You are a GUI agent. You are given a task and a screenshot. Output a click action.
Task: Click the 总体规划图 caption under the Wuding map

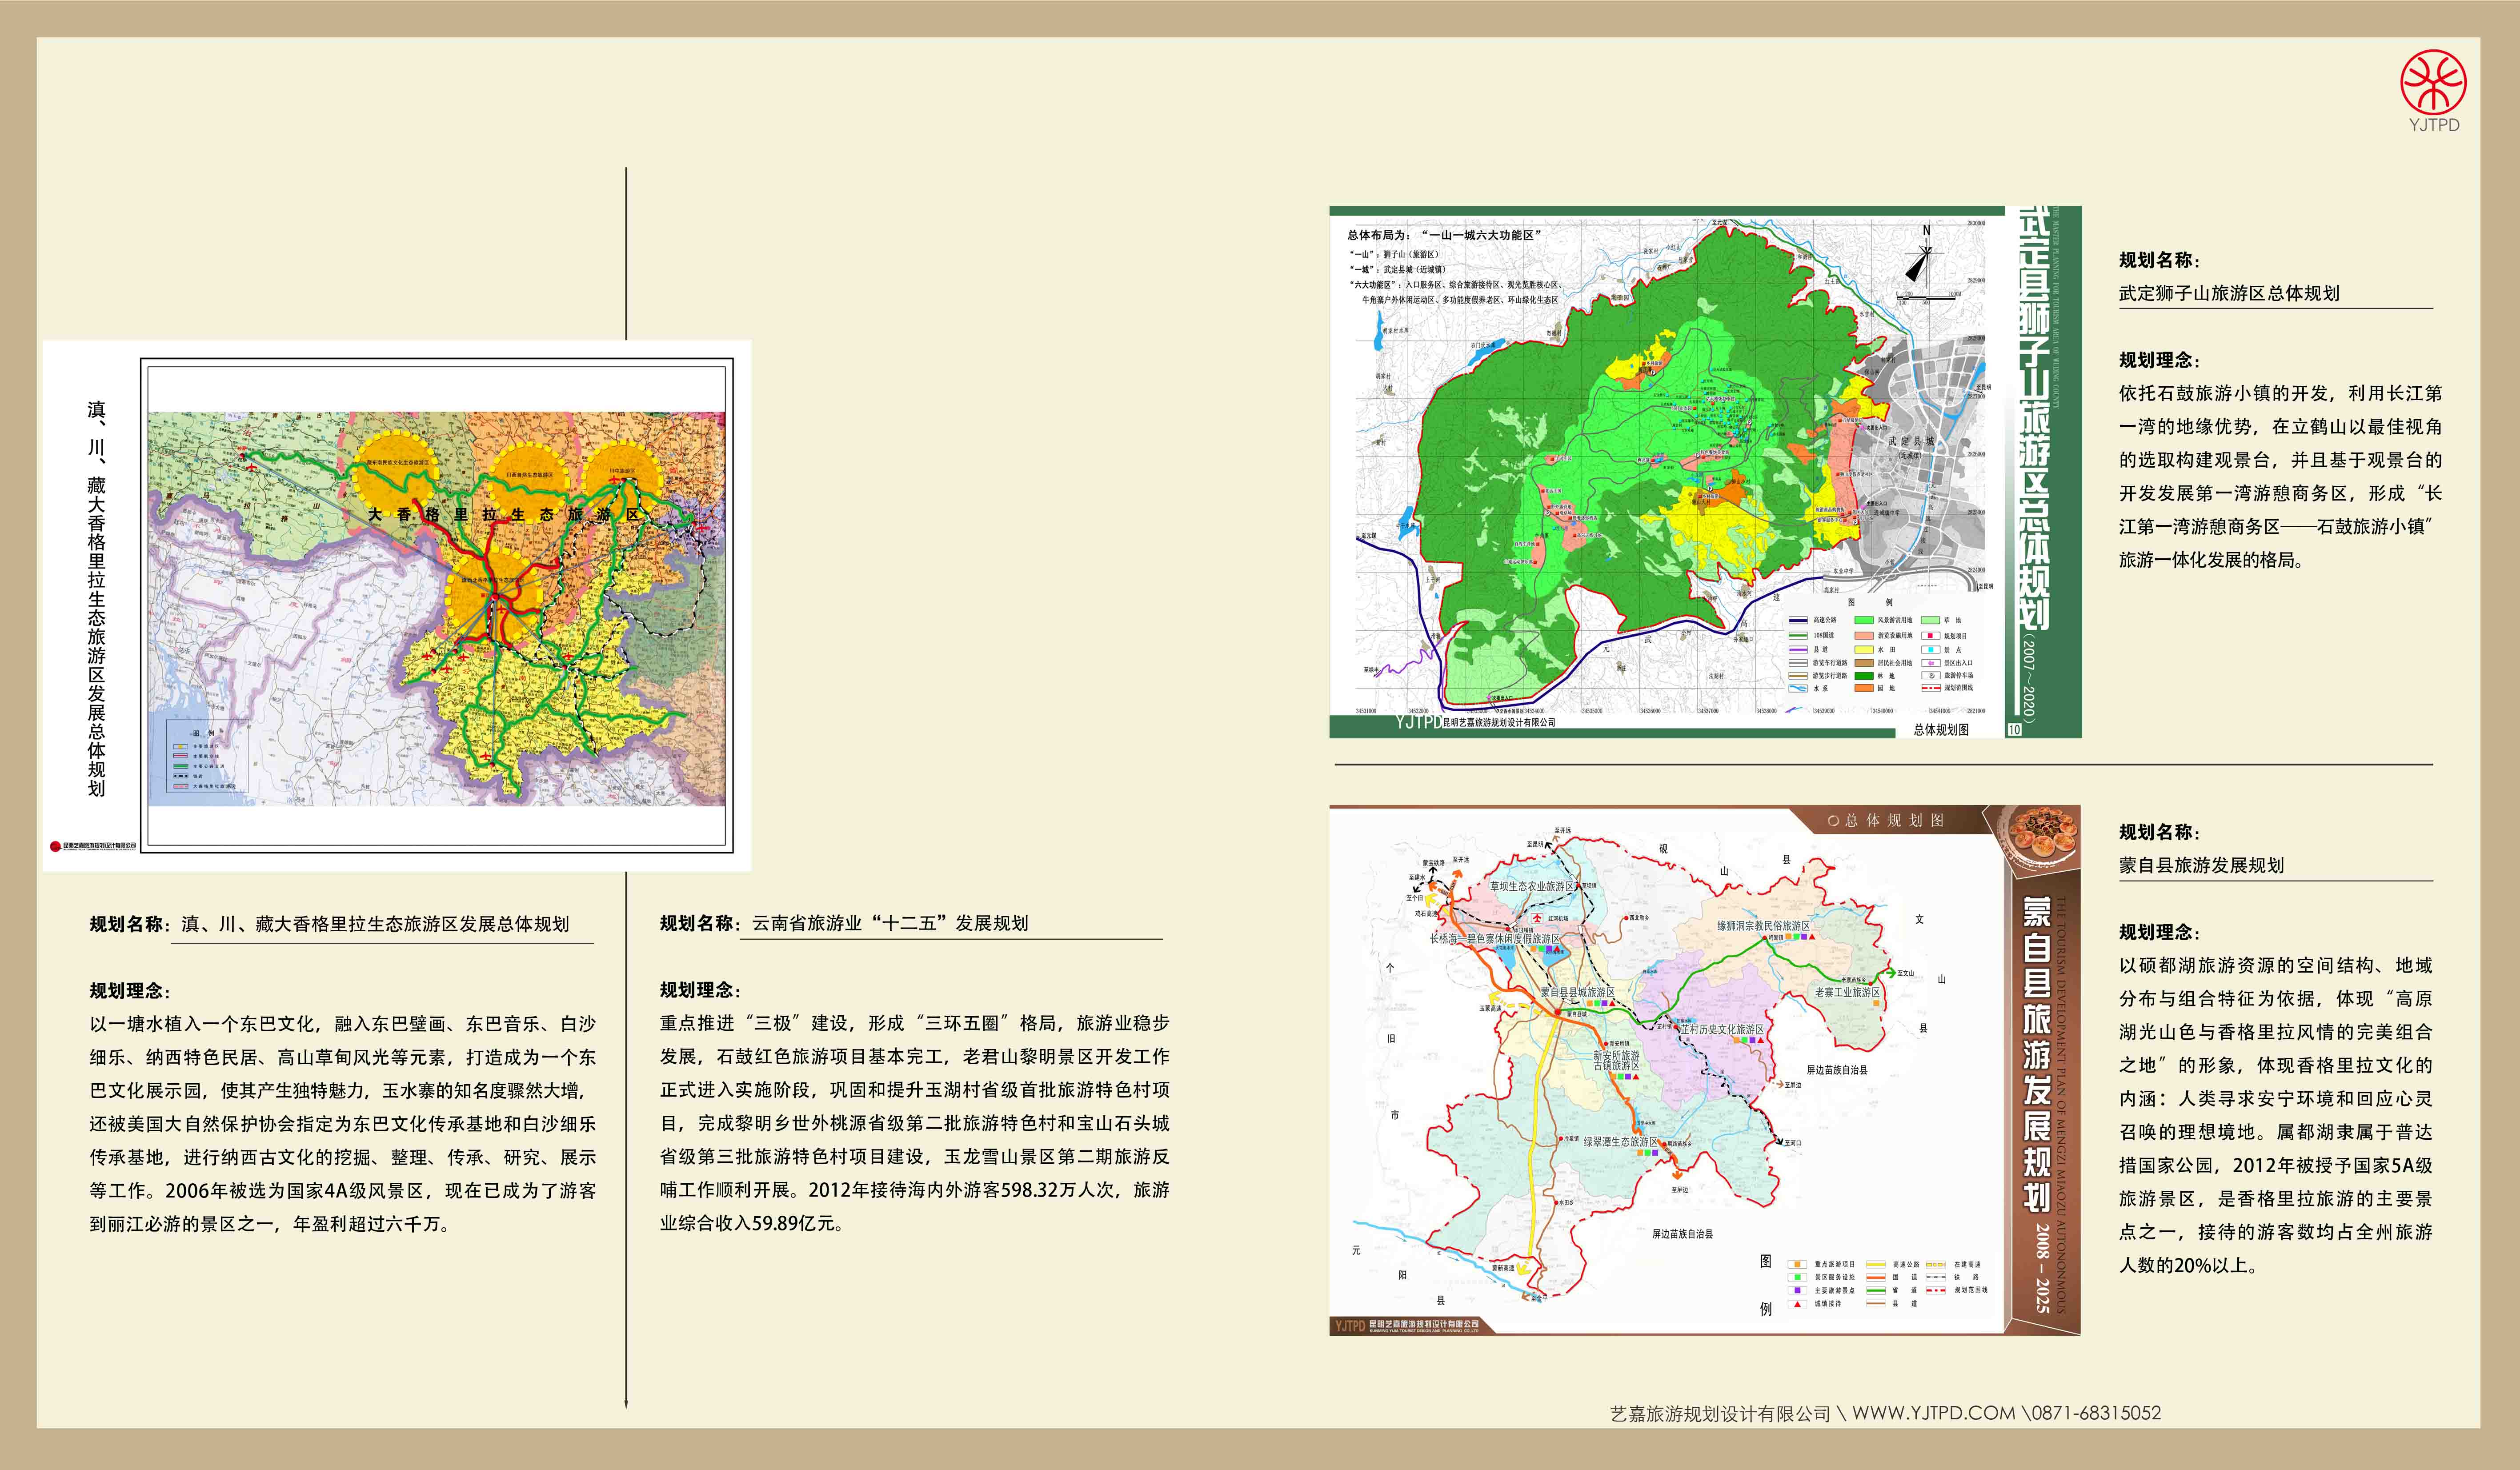[1941, 730]
